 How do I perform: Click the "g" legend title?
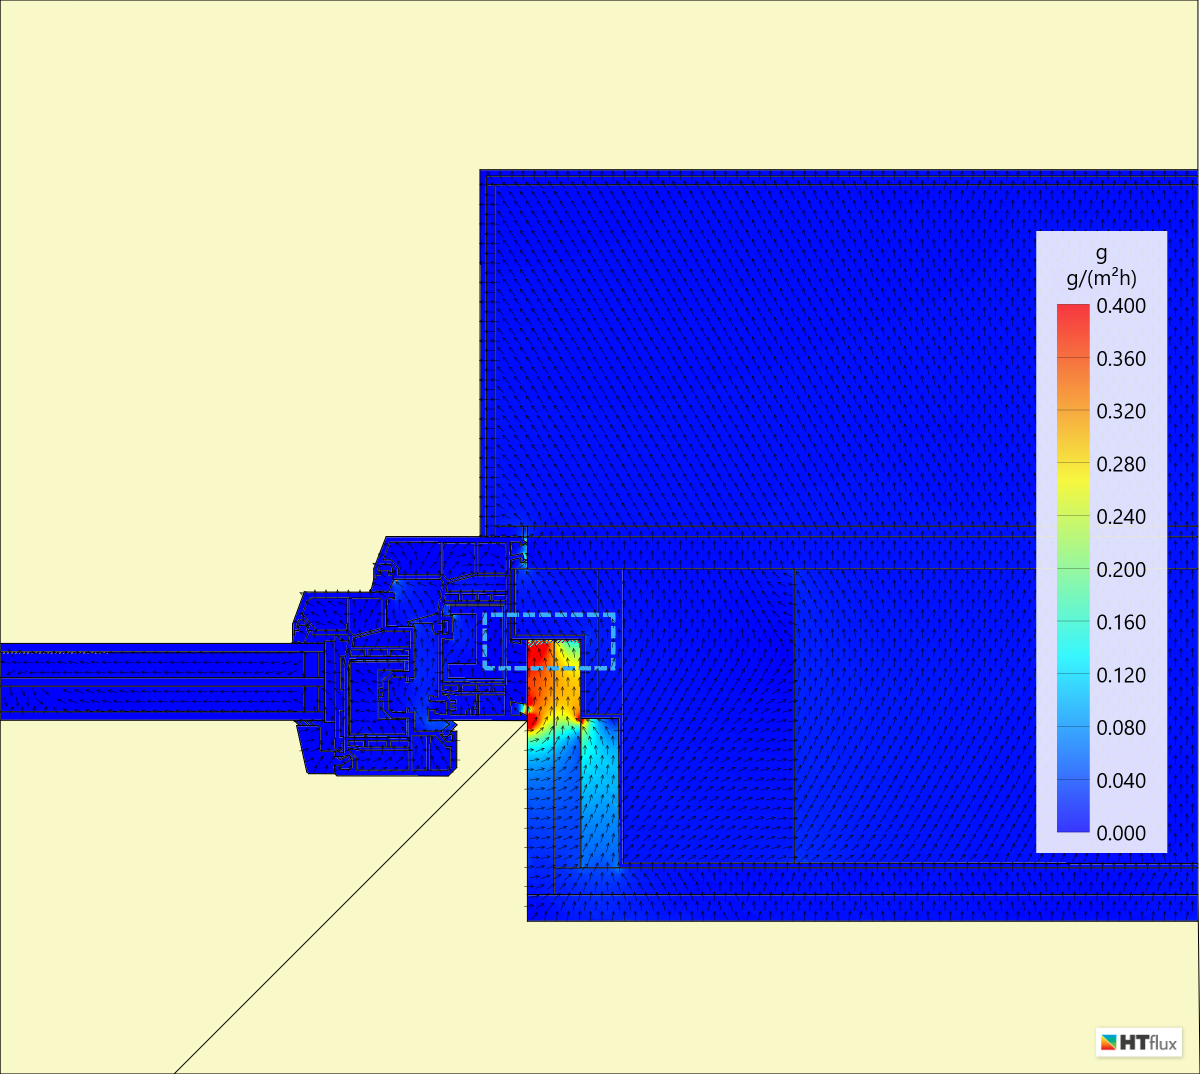(1101, 253)
